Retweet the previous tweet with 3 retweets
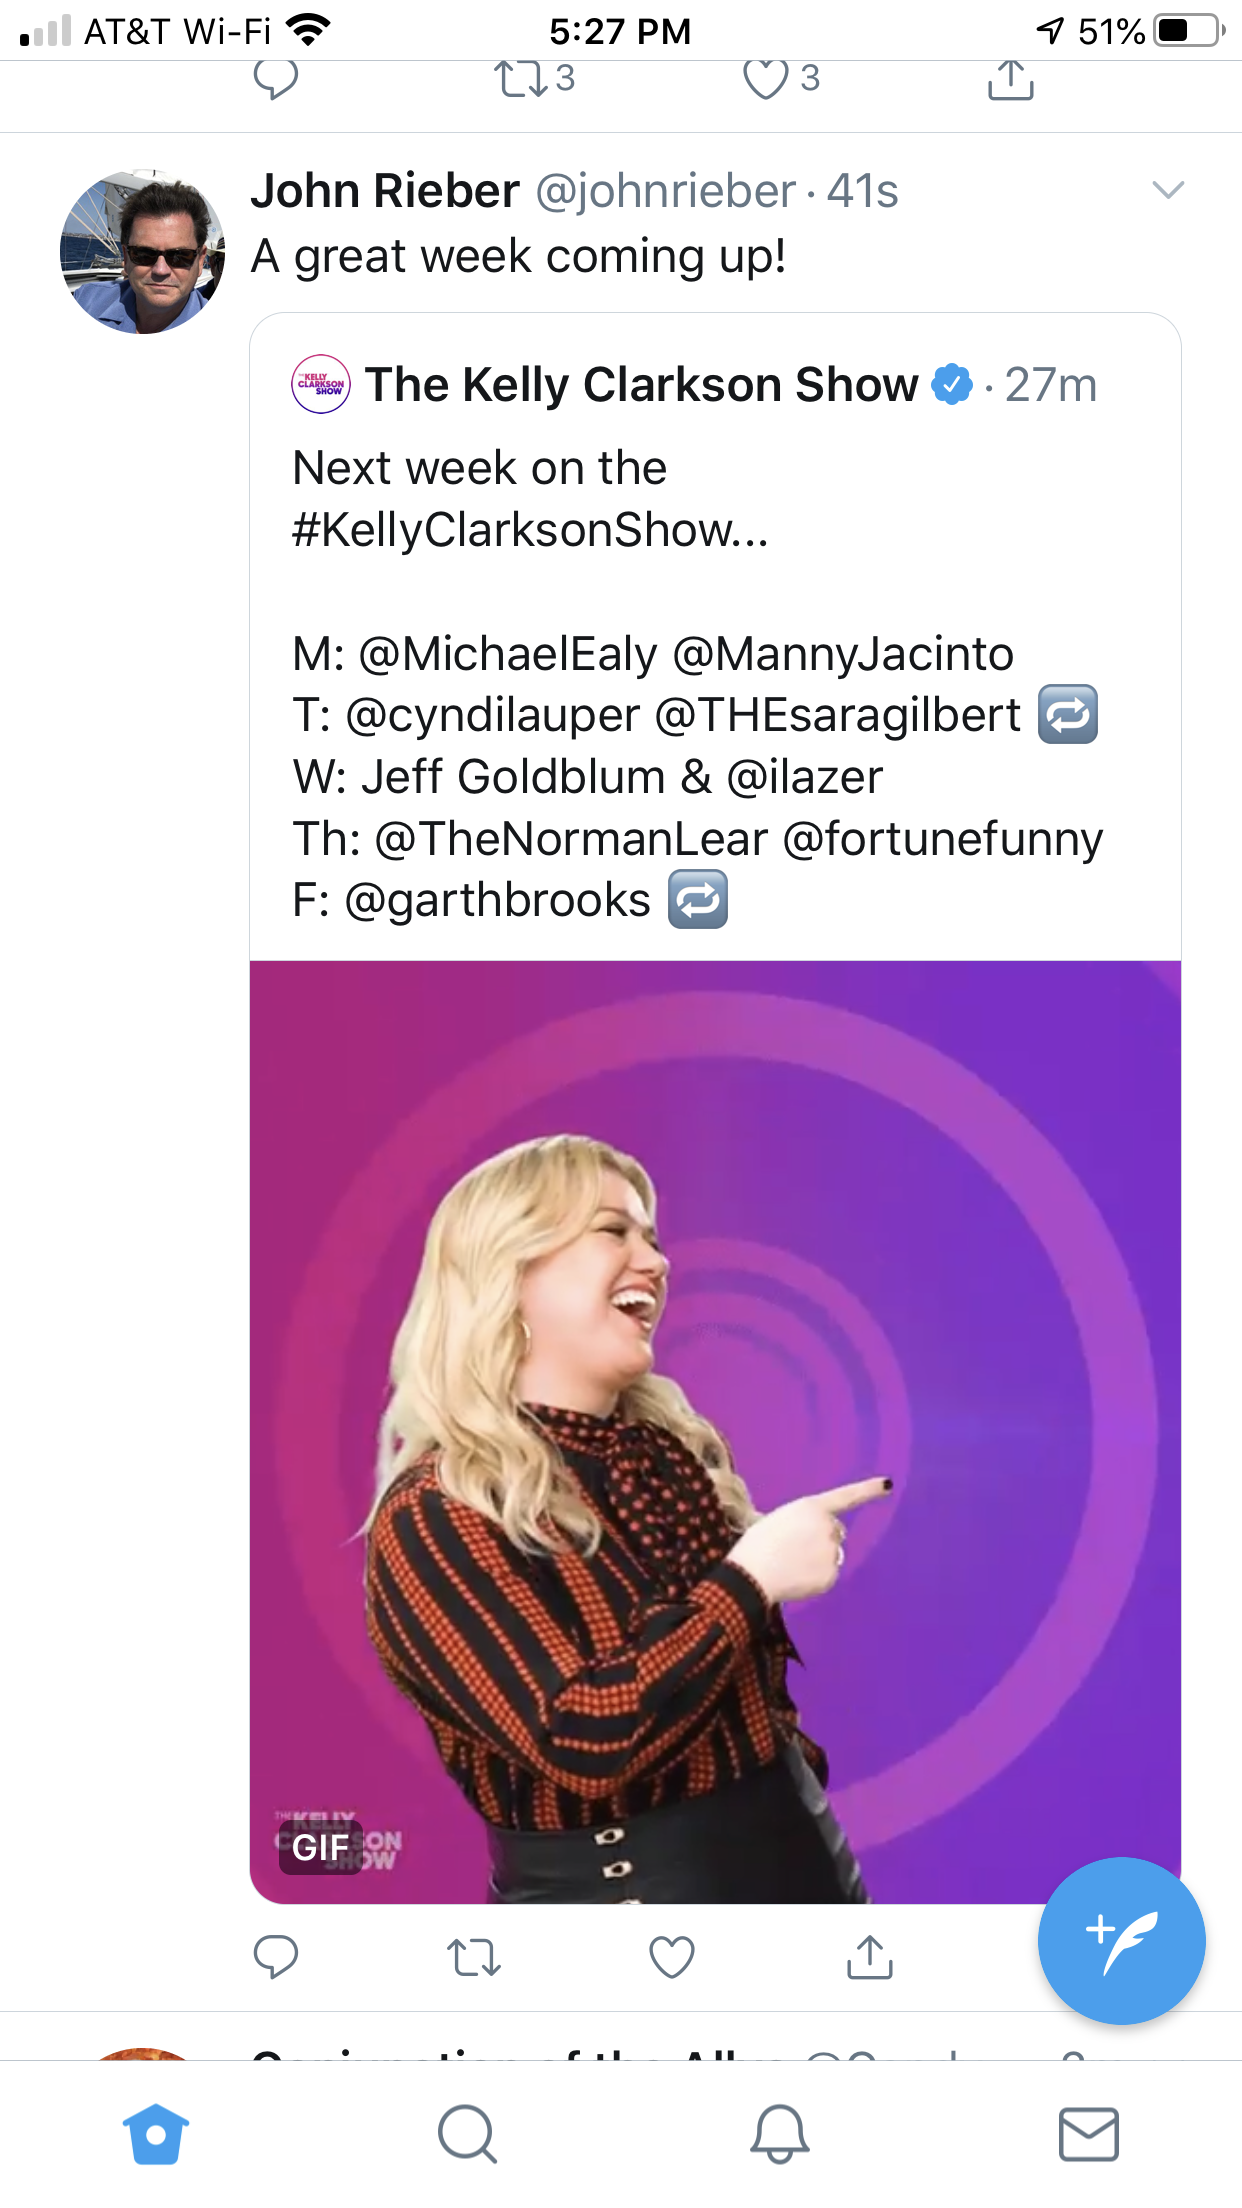The height and width of the screenshot is (2208, 1242). click(522, 80)
